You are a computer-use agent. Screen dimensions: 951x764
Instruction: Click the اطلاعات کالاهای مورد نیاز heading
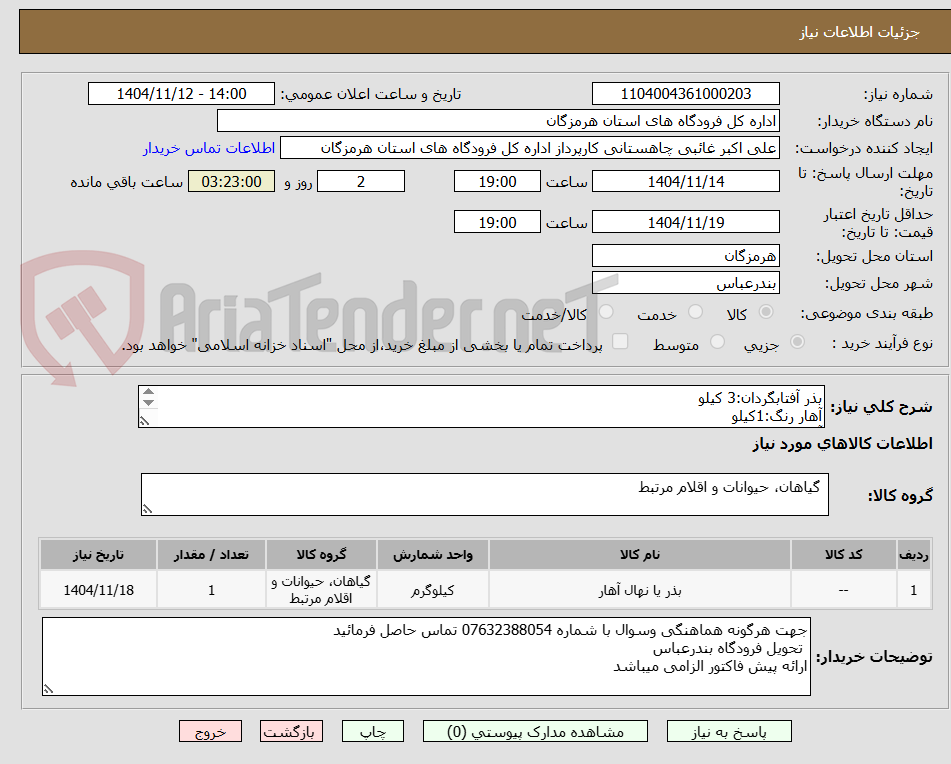(x=842, y=443)
